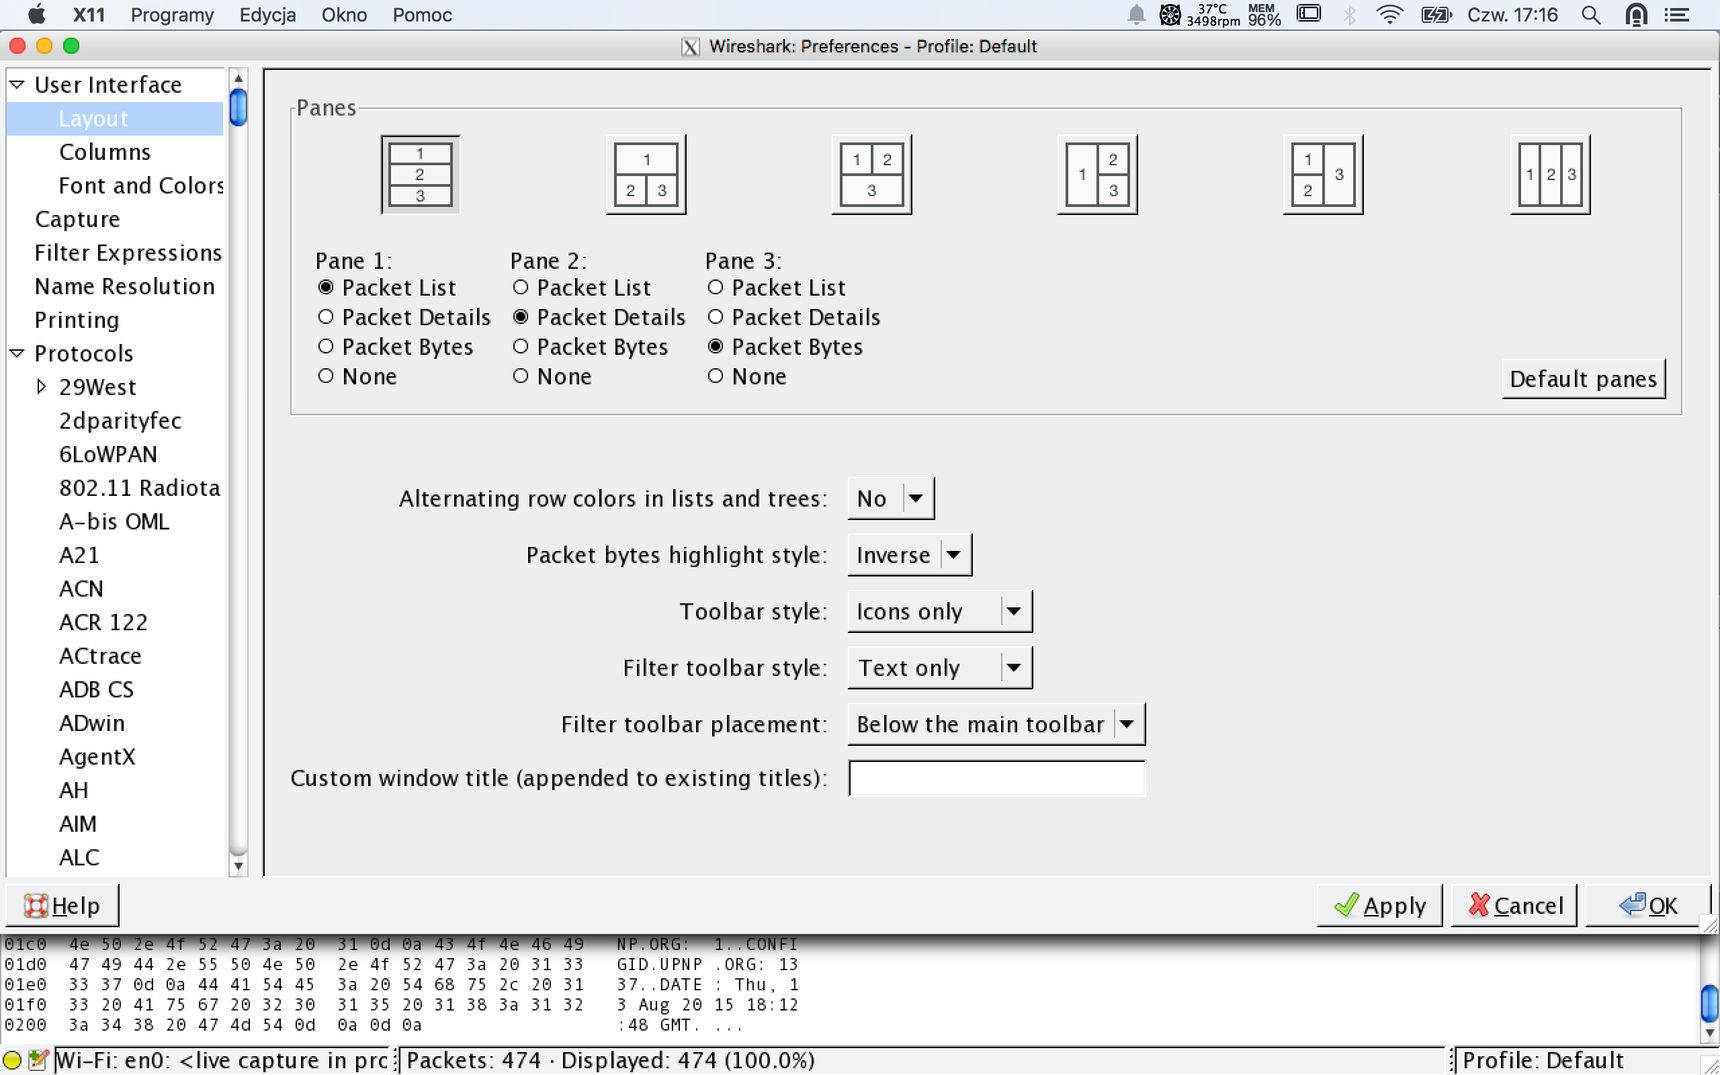Click the Apply button

1379,905
